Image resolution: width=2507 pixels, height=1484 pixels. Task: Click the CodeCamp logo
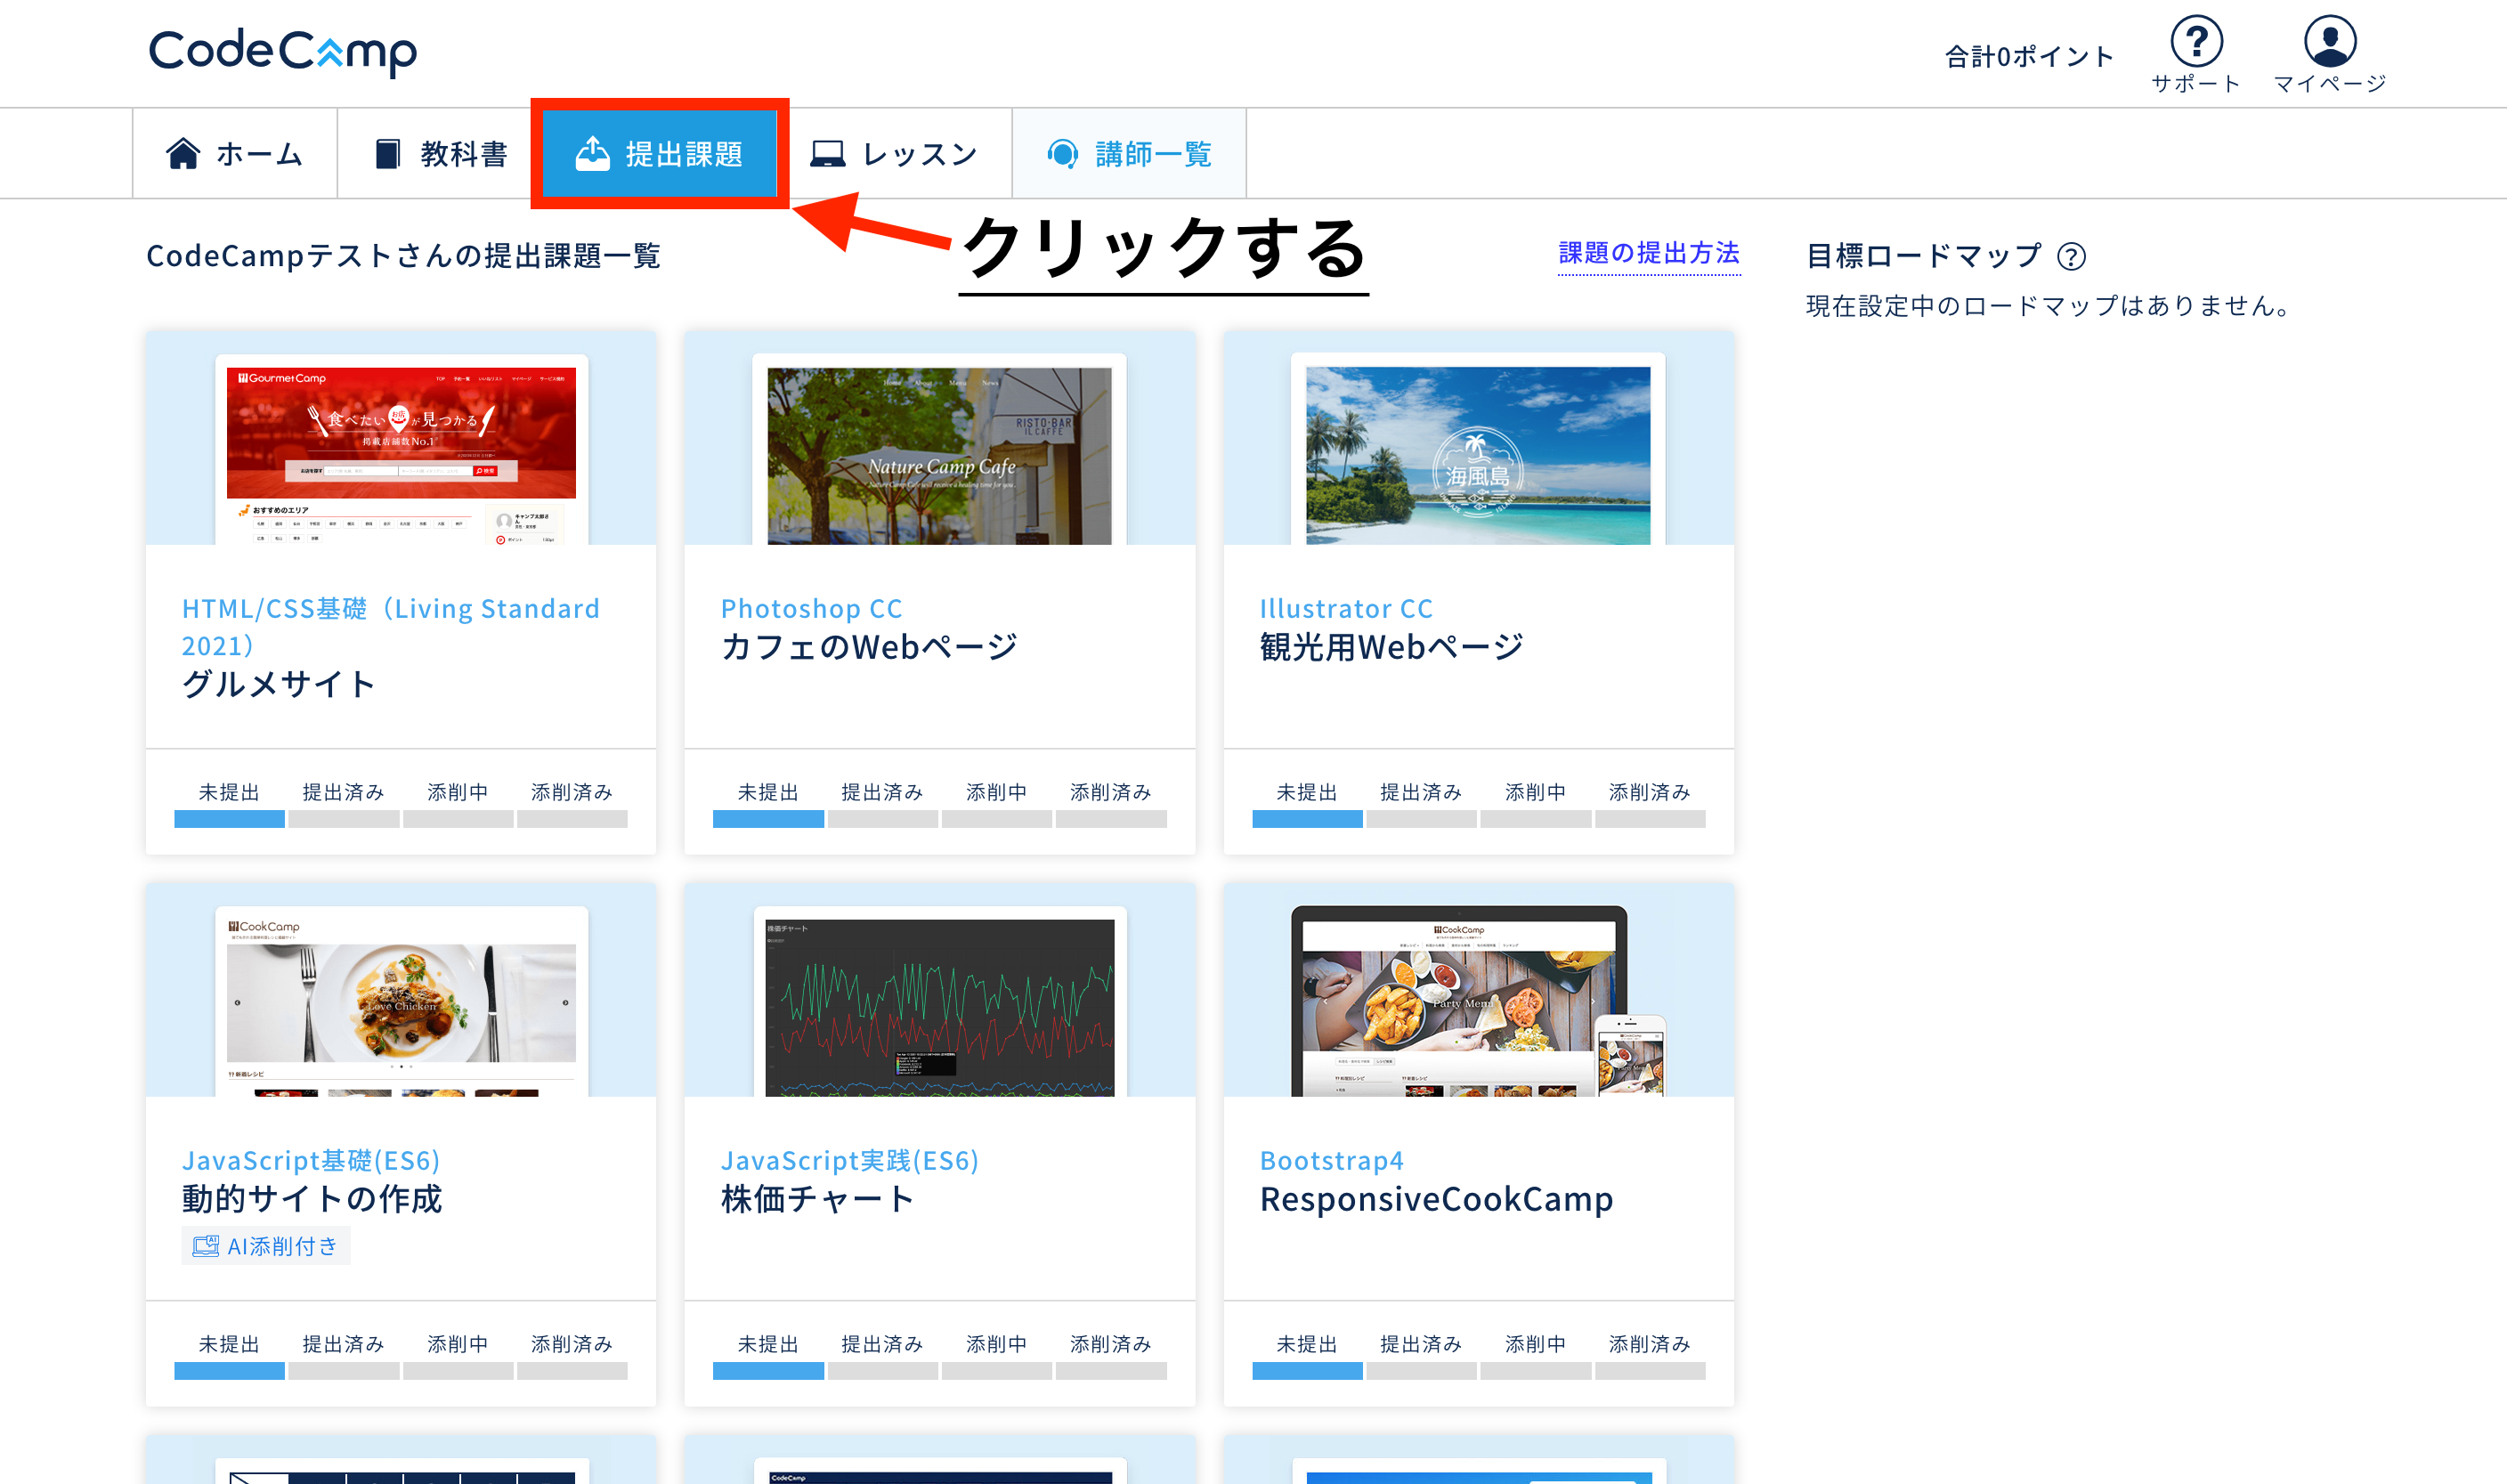(x=283, y=52)
